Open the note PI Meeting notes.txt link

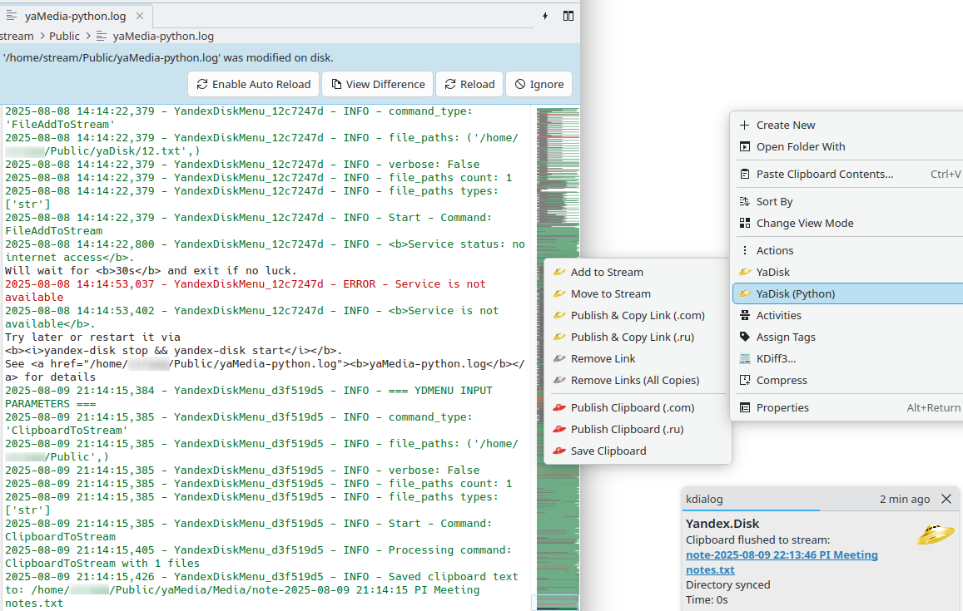pos(781,562)
